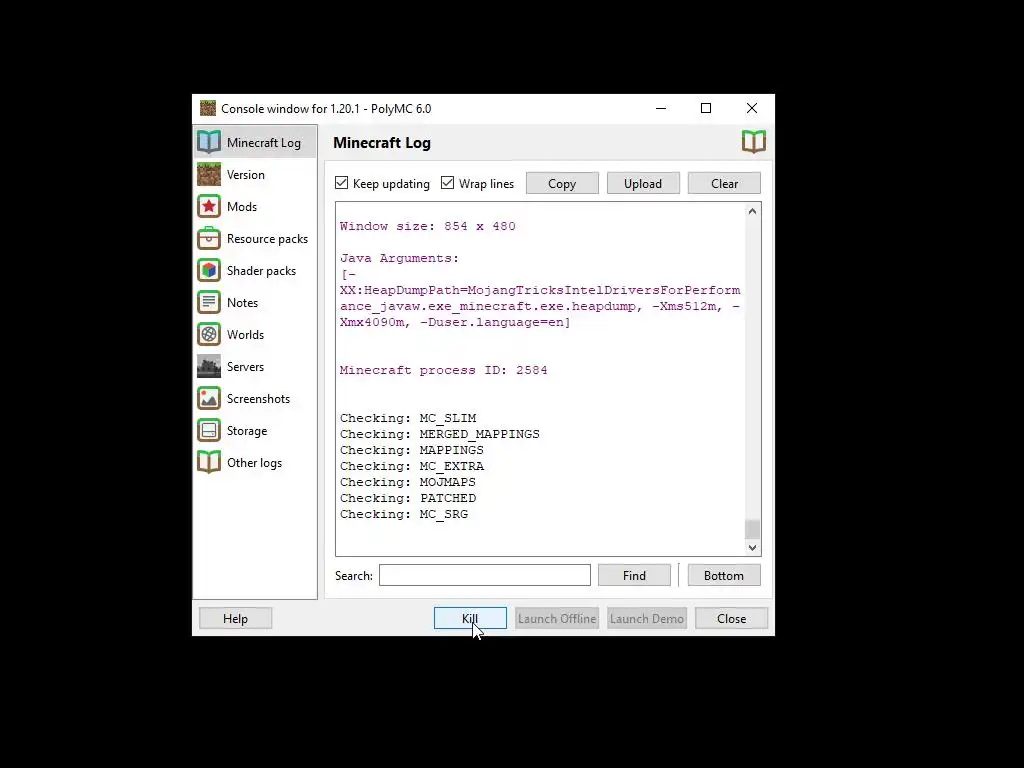The image size is (1024, 768).
Task: Click the Version grass block icon
Action: 209,174
